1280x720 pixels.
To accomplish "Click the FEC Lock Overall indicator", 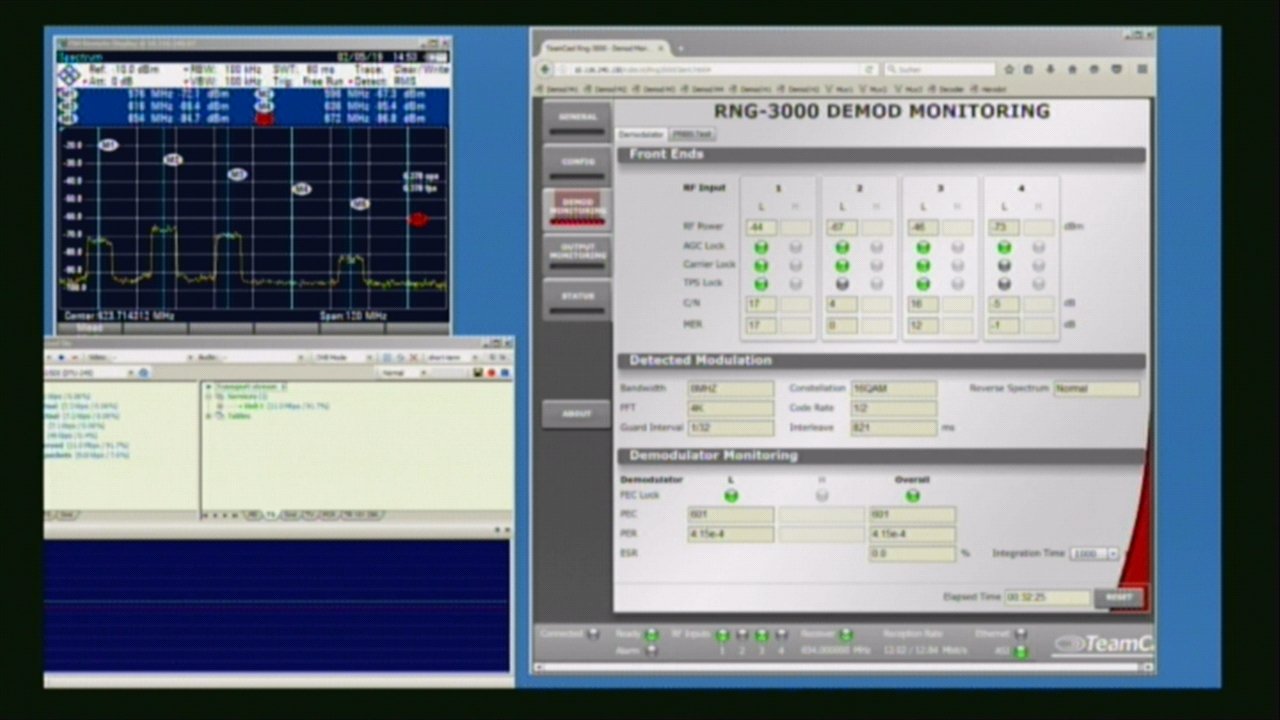I will (912, 496).
